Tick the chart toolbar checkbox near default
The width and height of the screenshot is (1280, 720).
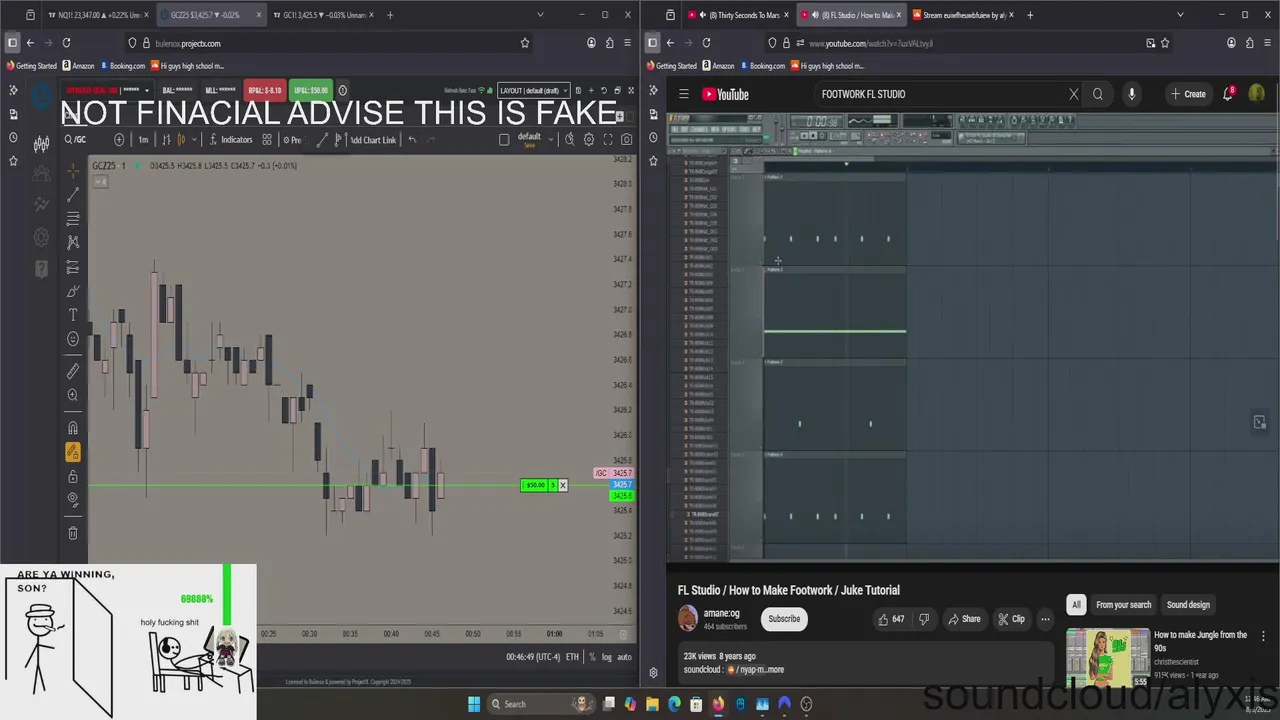pyautogui.click(x=504, y=140)
